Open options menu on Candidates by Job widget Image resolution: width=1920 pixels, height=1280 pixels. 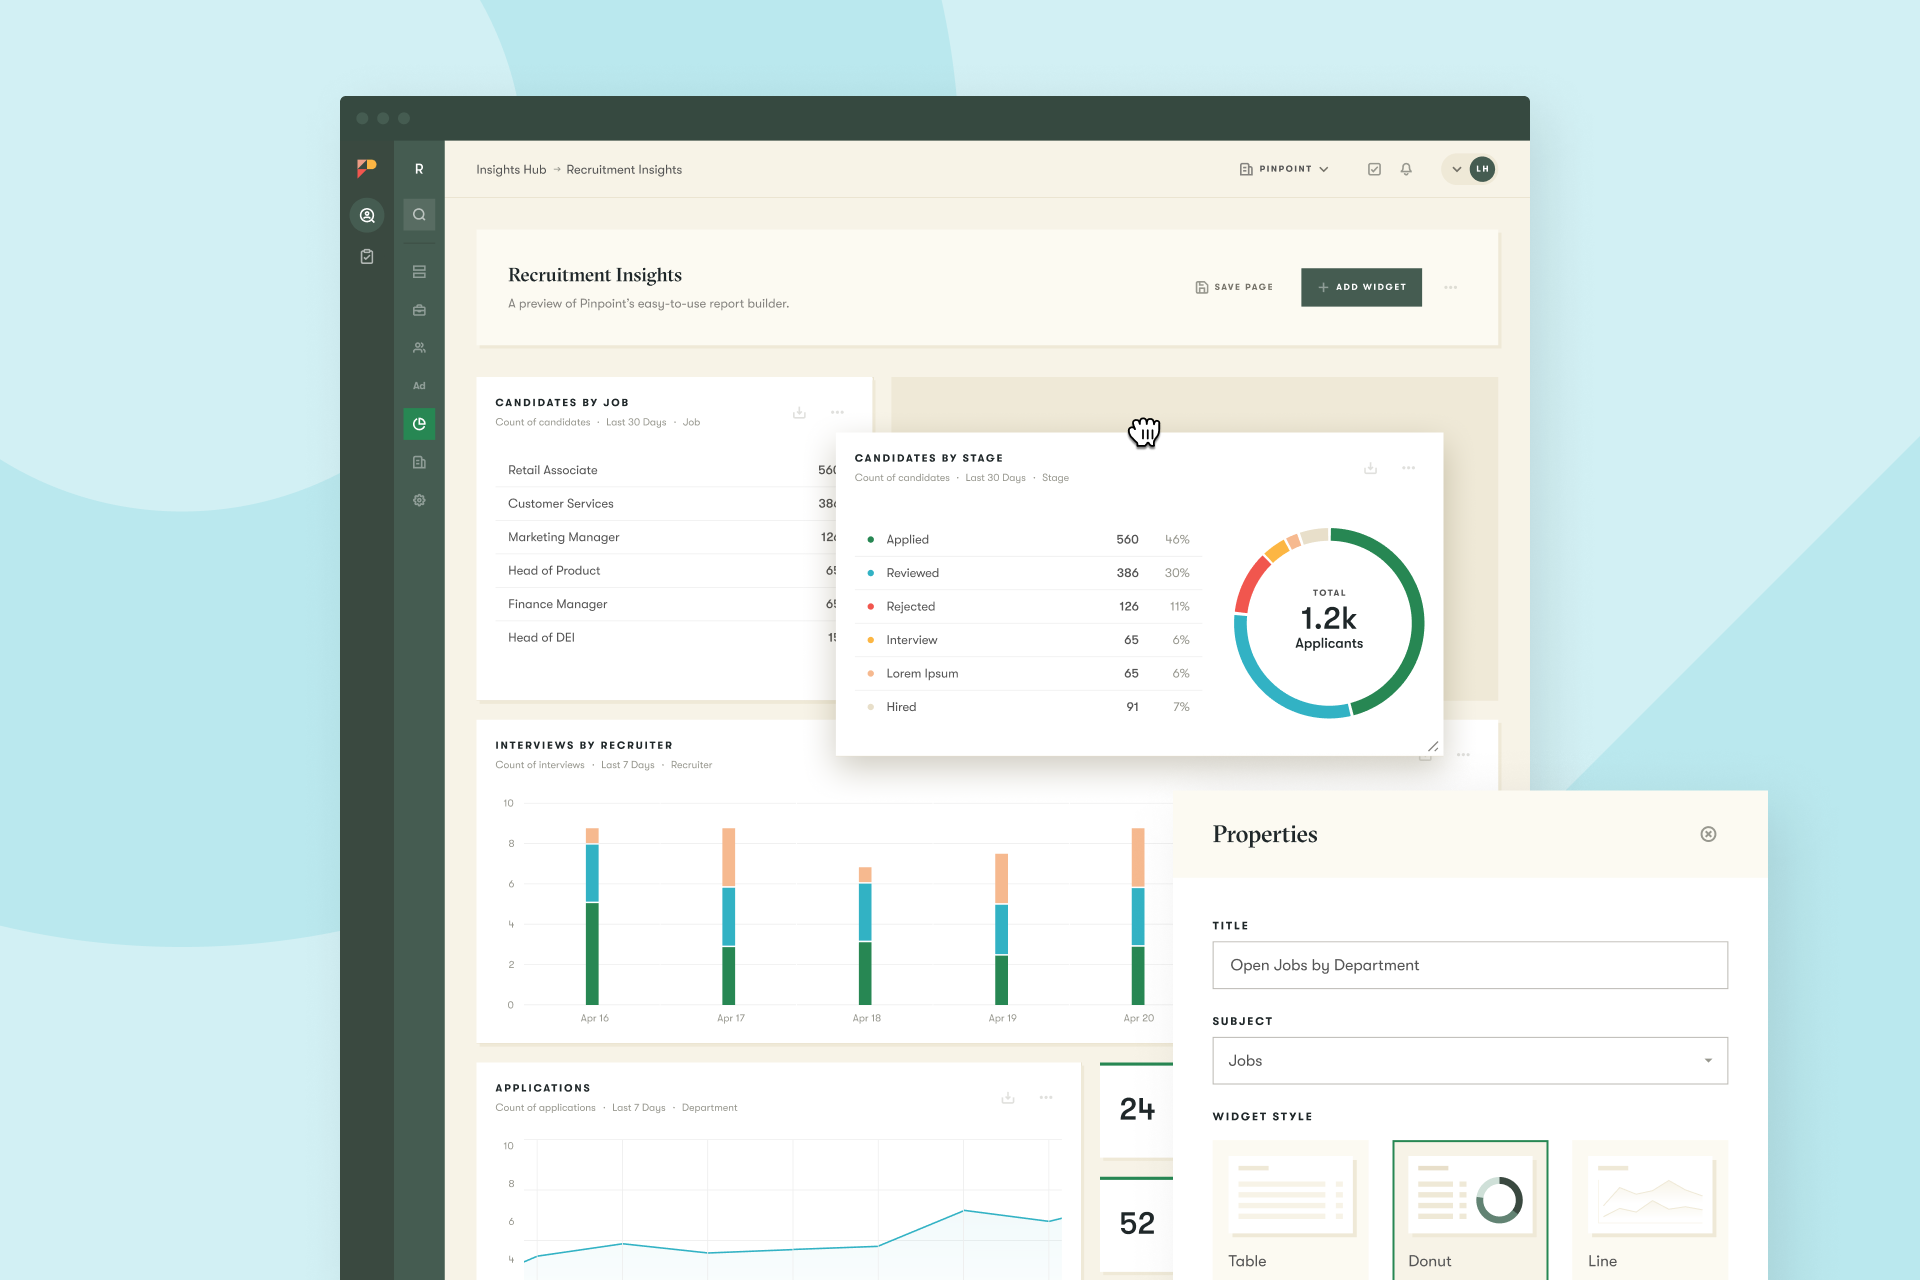point(837,412)
